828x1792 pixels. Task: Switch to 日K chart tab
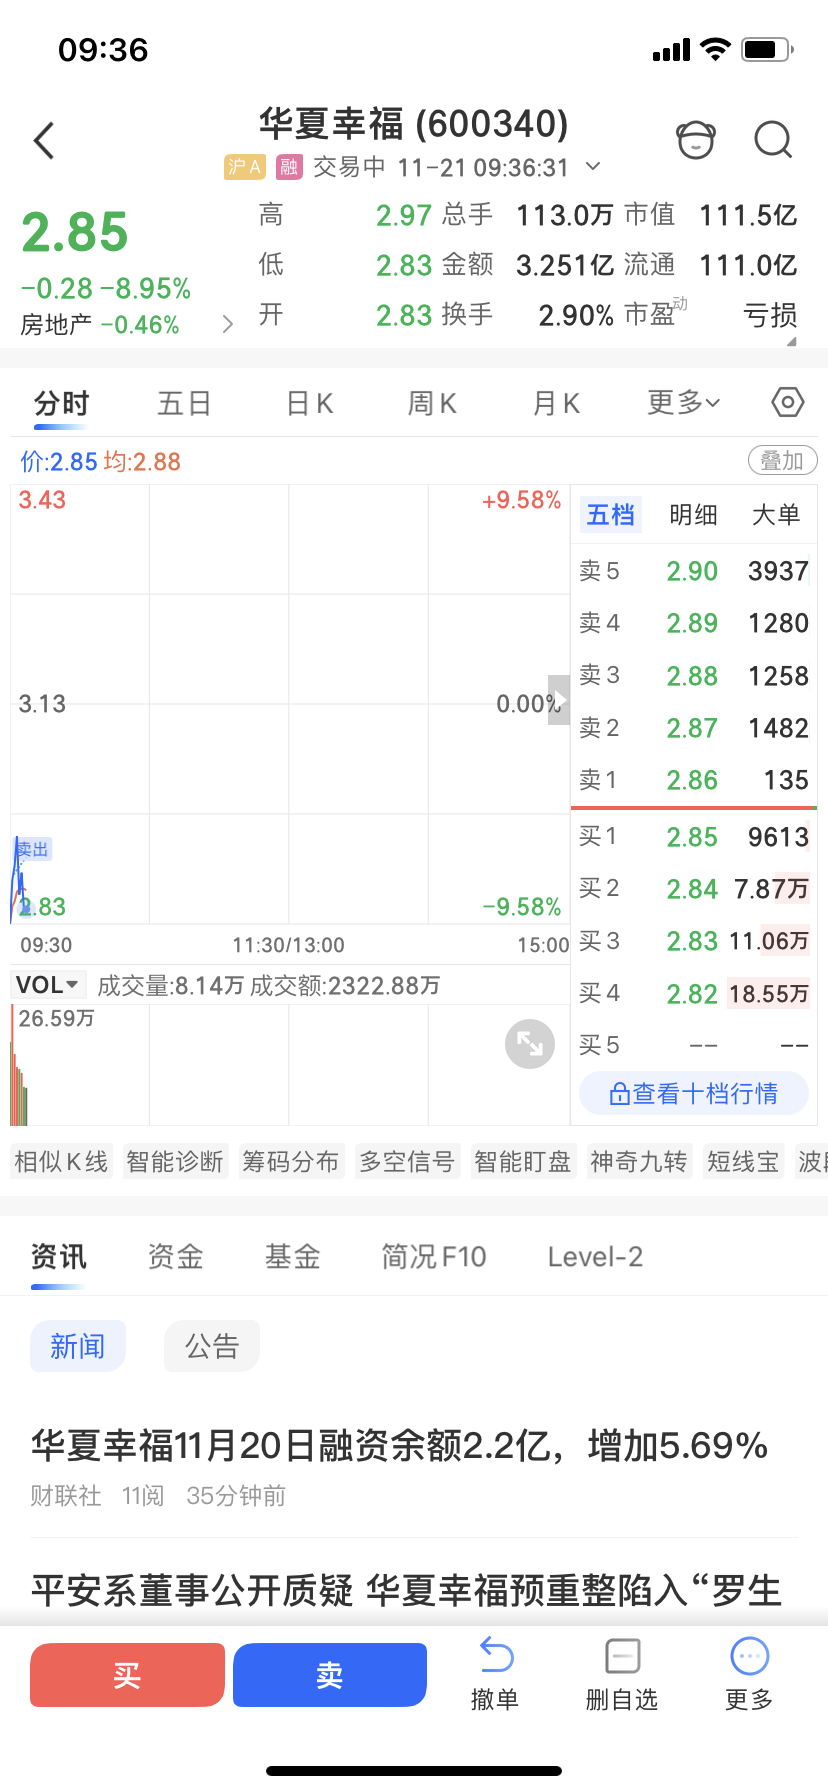310,404
